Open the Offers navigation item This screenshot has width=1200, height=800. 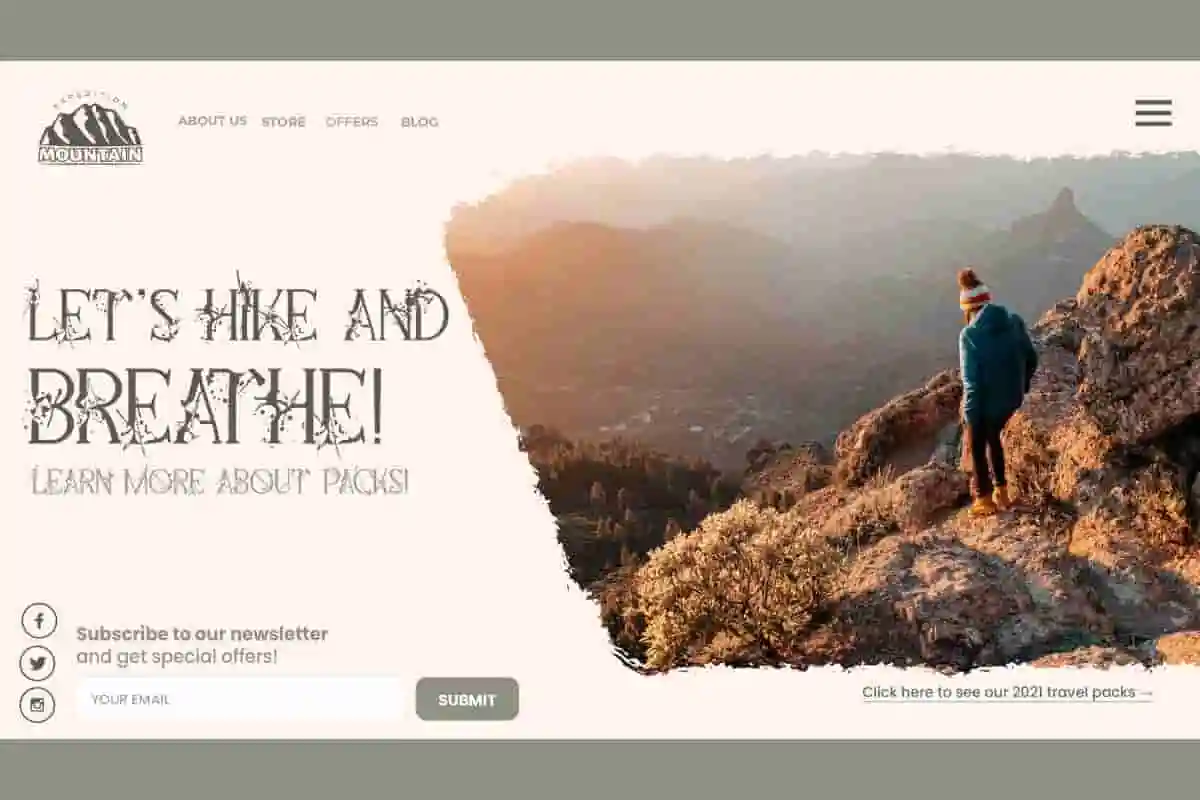(352, 122)
